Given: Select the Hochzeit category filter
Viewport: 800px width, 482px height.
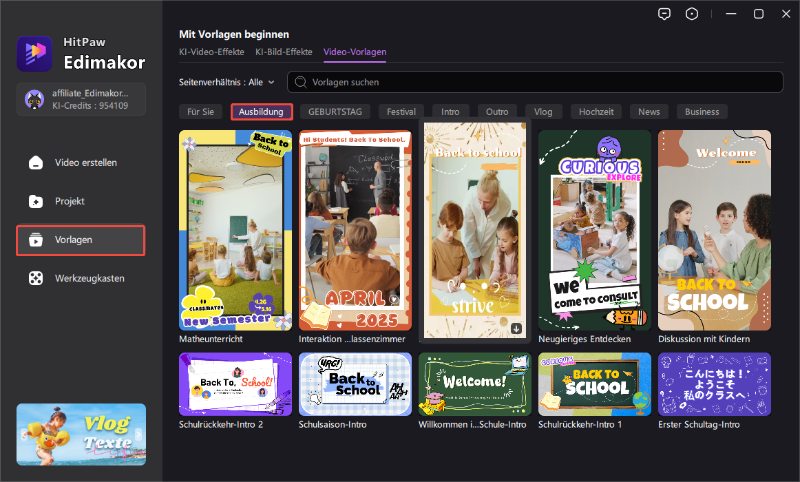Looking at the screenshot, I should [x=596, y=112].
